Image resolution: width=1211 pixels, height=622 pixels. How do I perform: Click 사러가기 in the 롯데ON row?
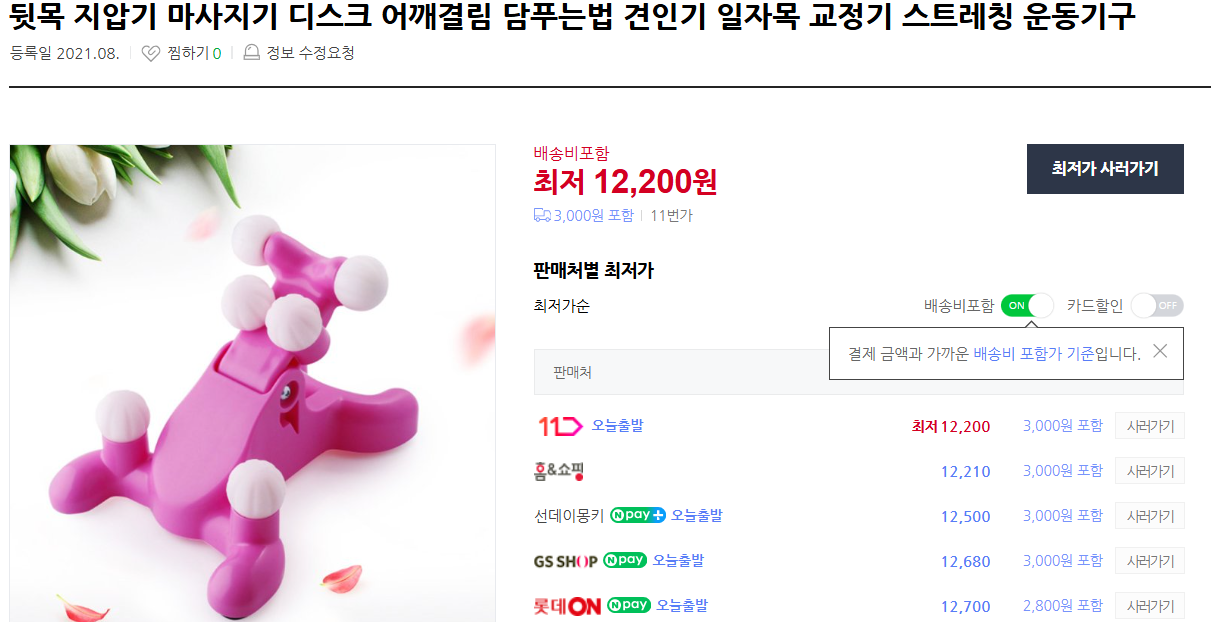(x=1149, y=605)
